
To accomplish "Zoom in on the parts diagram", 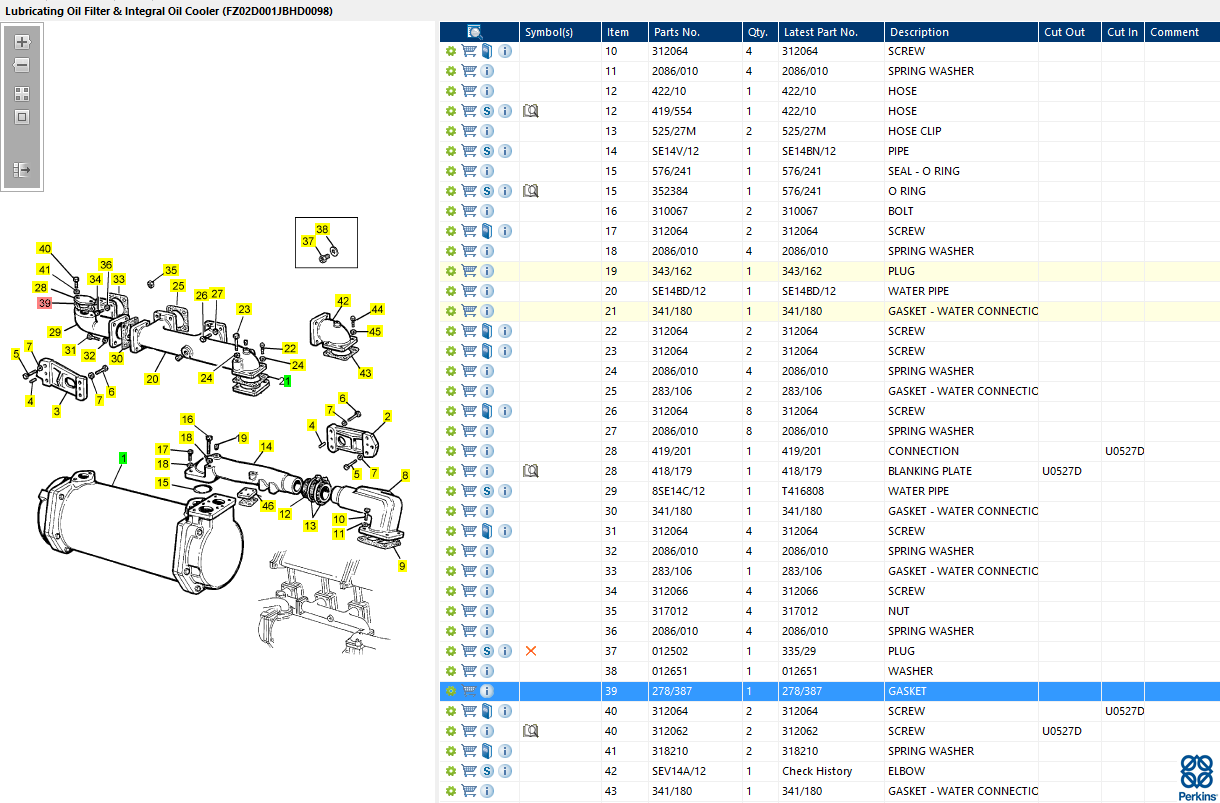I will click(x=22, y=42).
